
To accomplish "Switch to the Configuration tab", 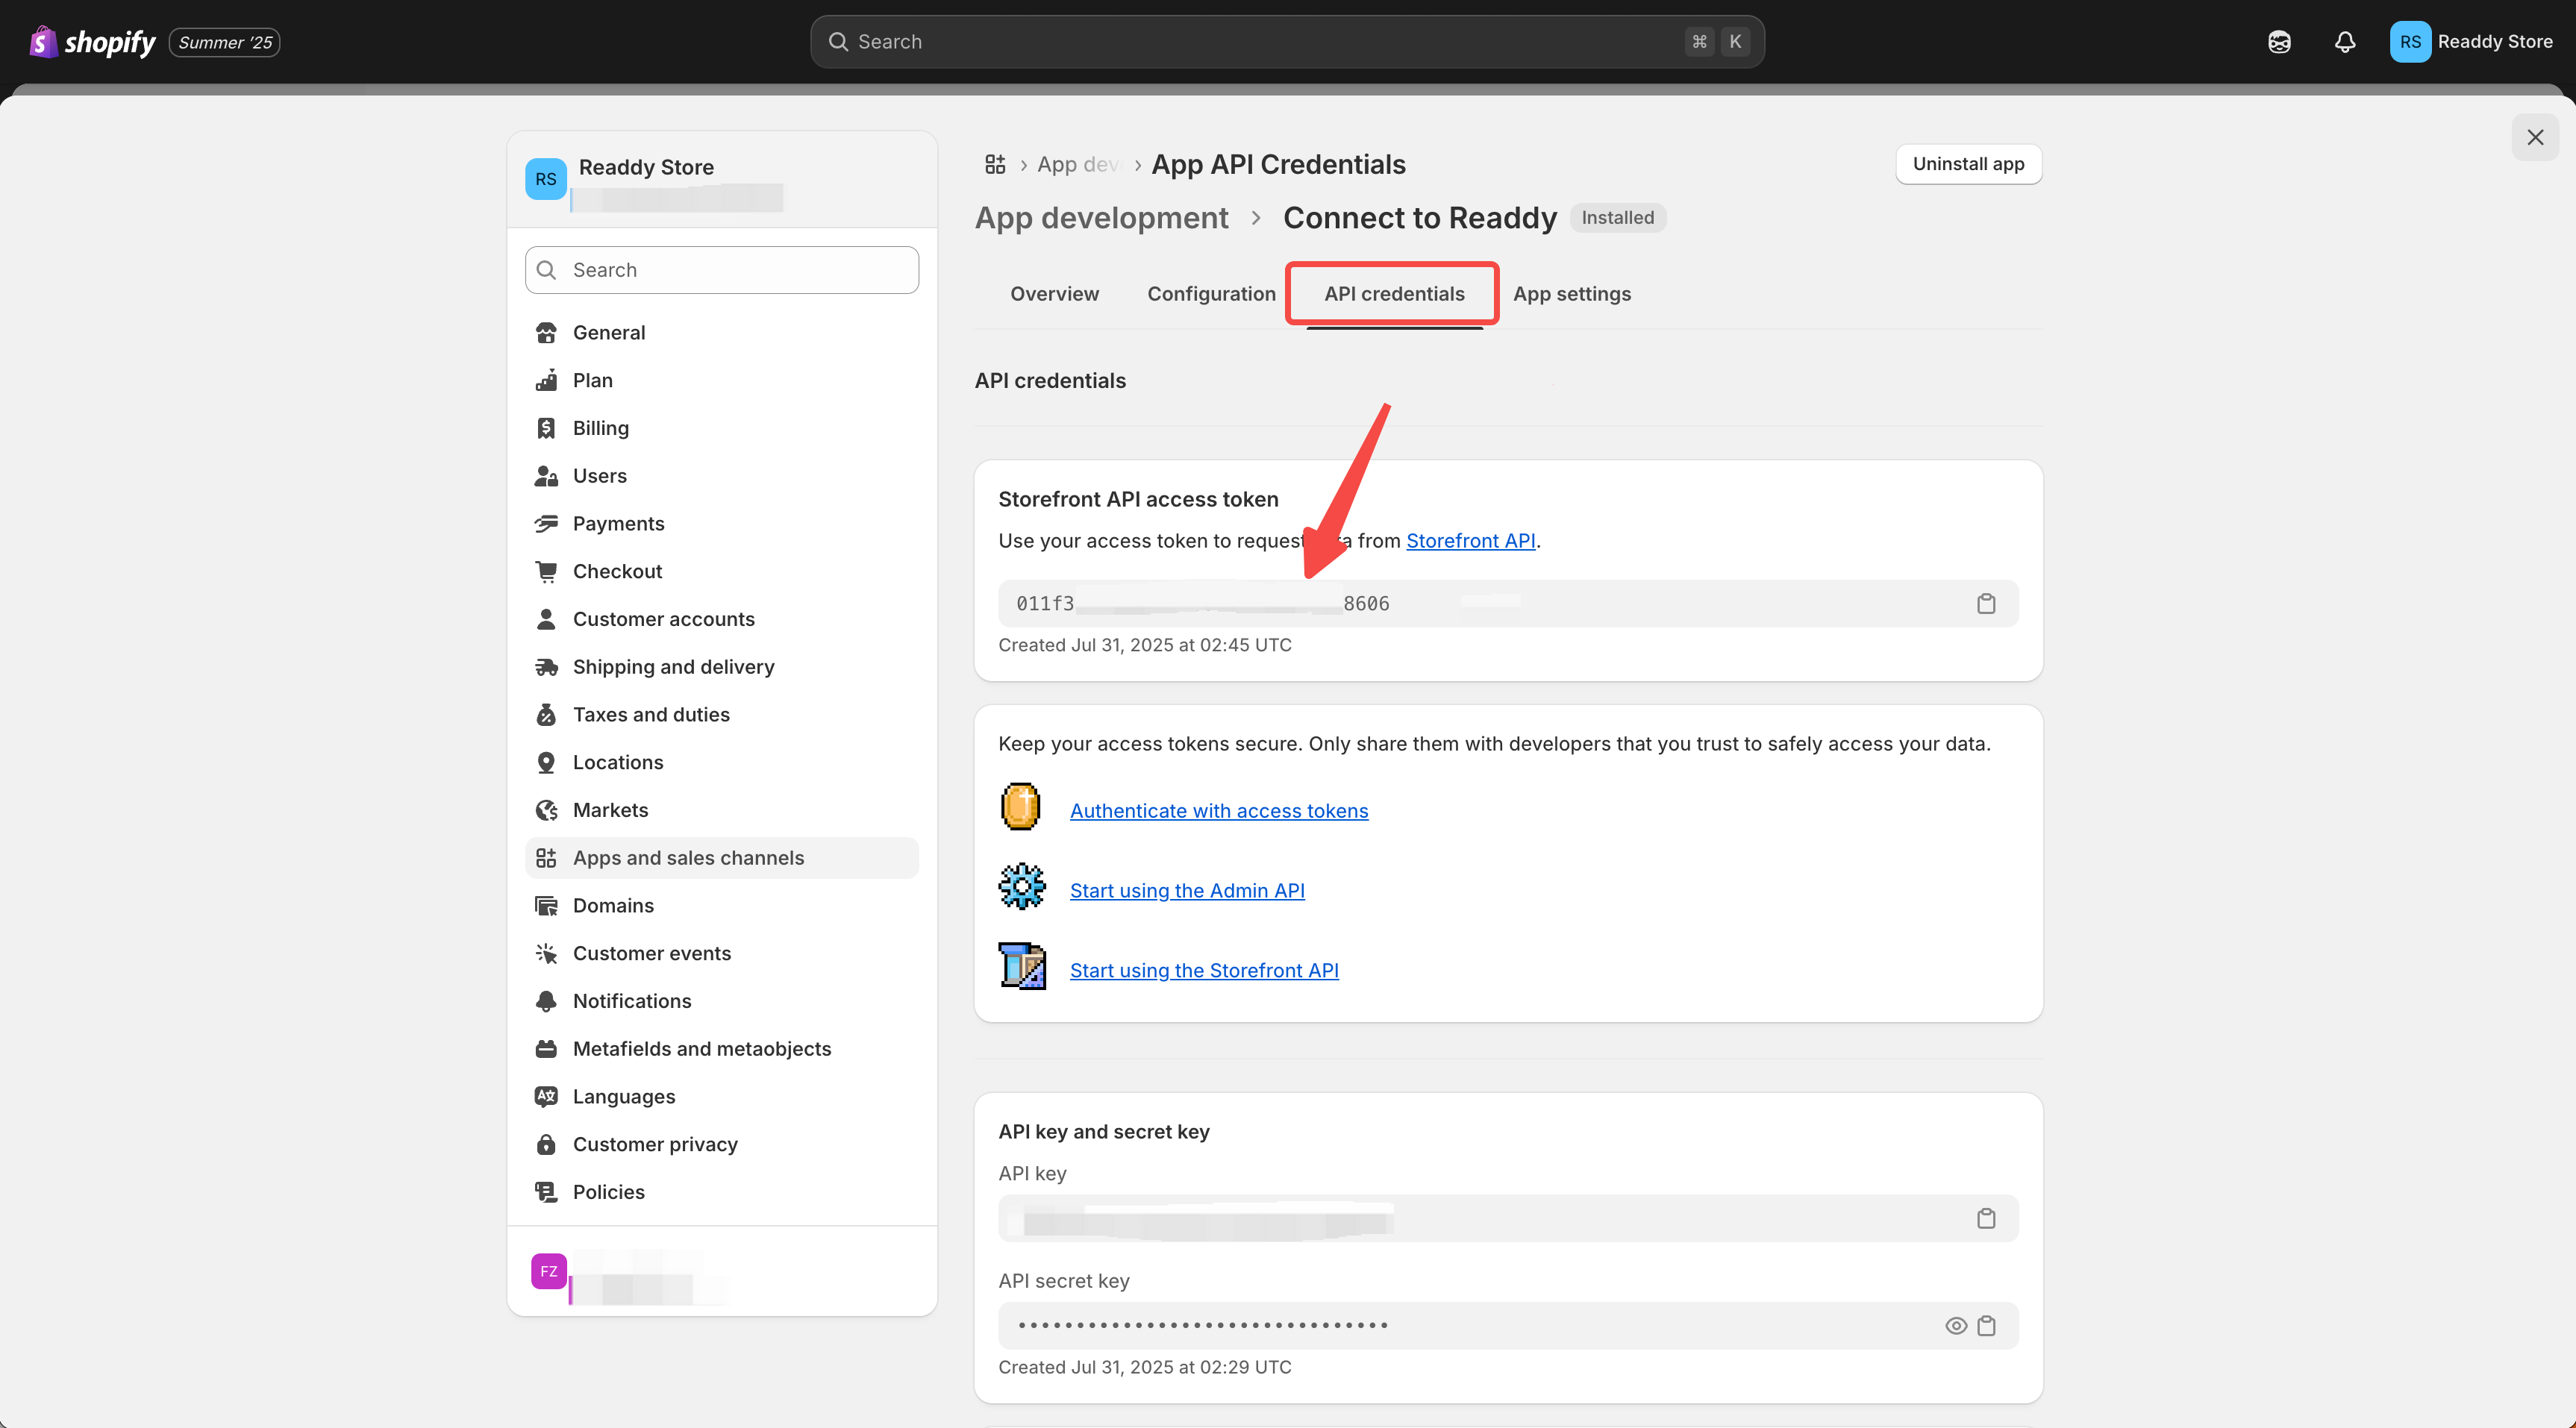I will click(1211, 294).
